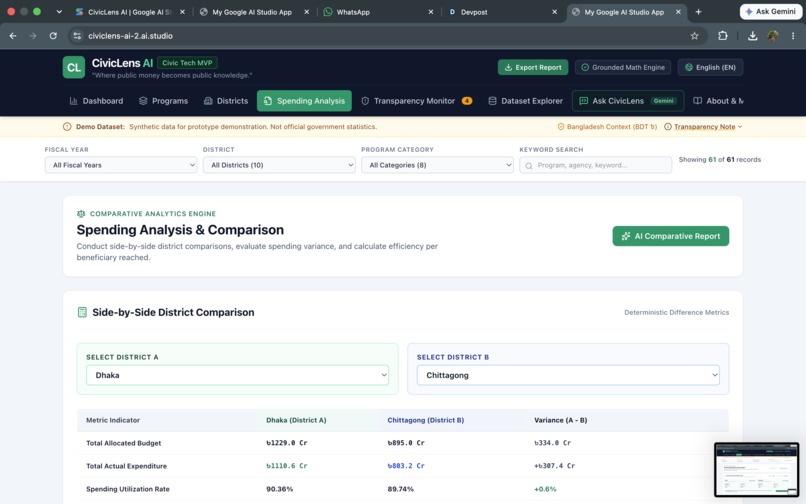Click the Bangladesh Context (BDT) label
The height and width of the screenshot is (504, 806).
612,127
